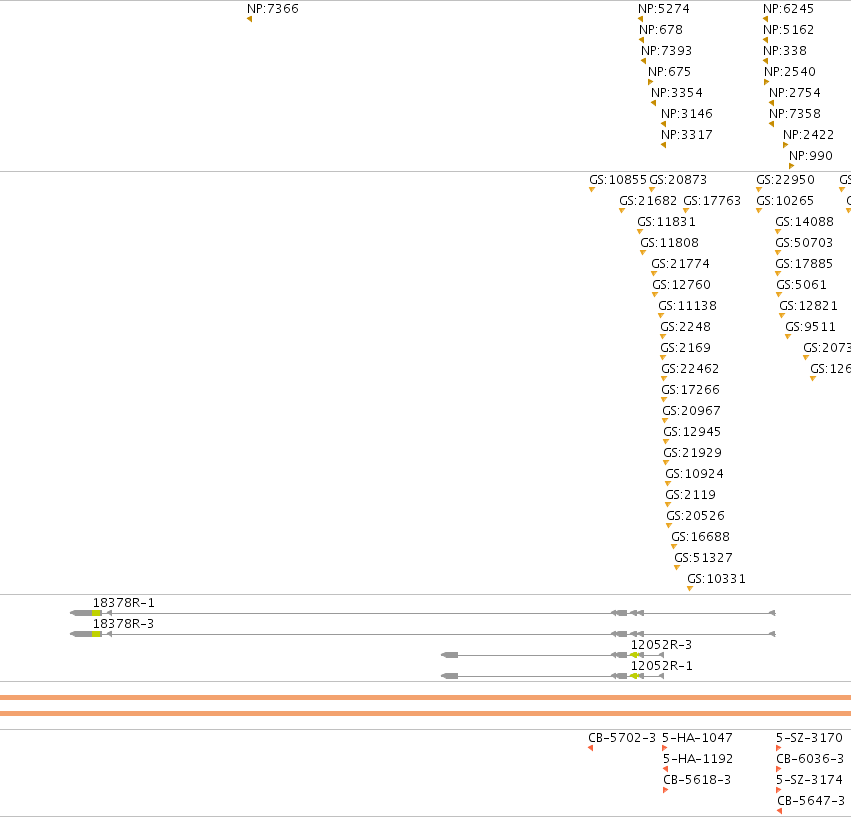Click the NP:678 feature label
The image size is (851, 817).
(661, 30)
